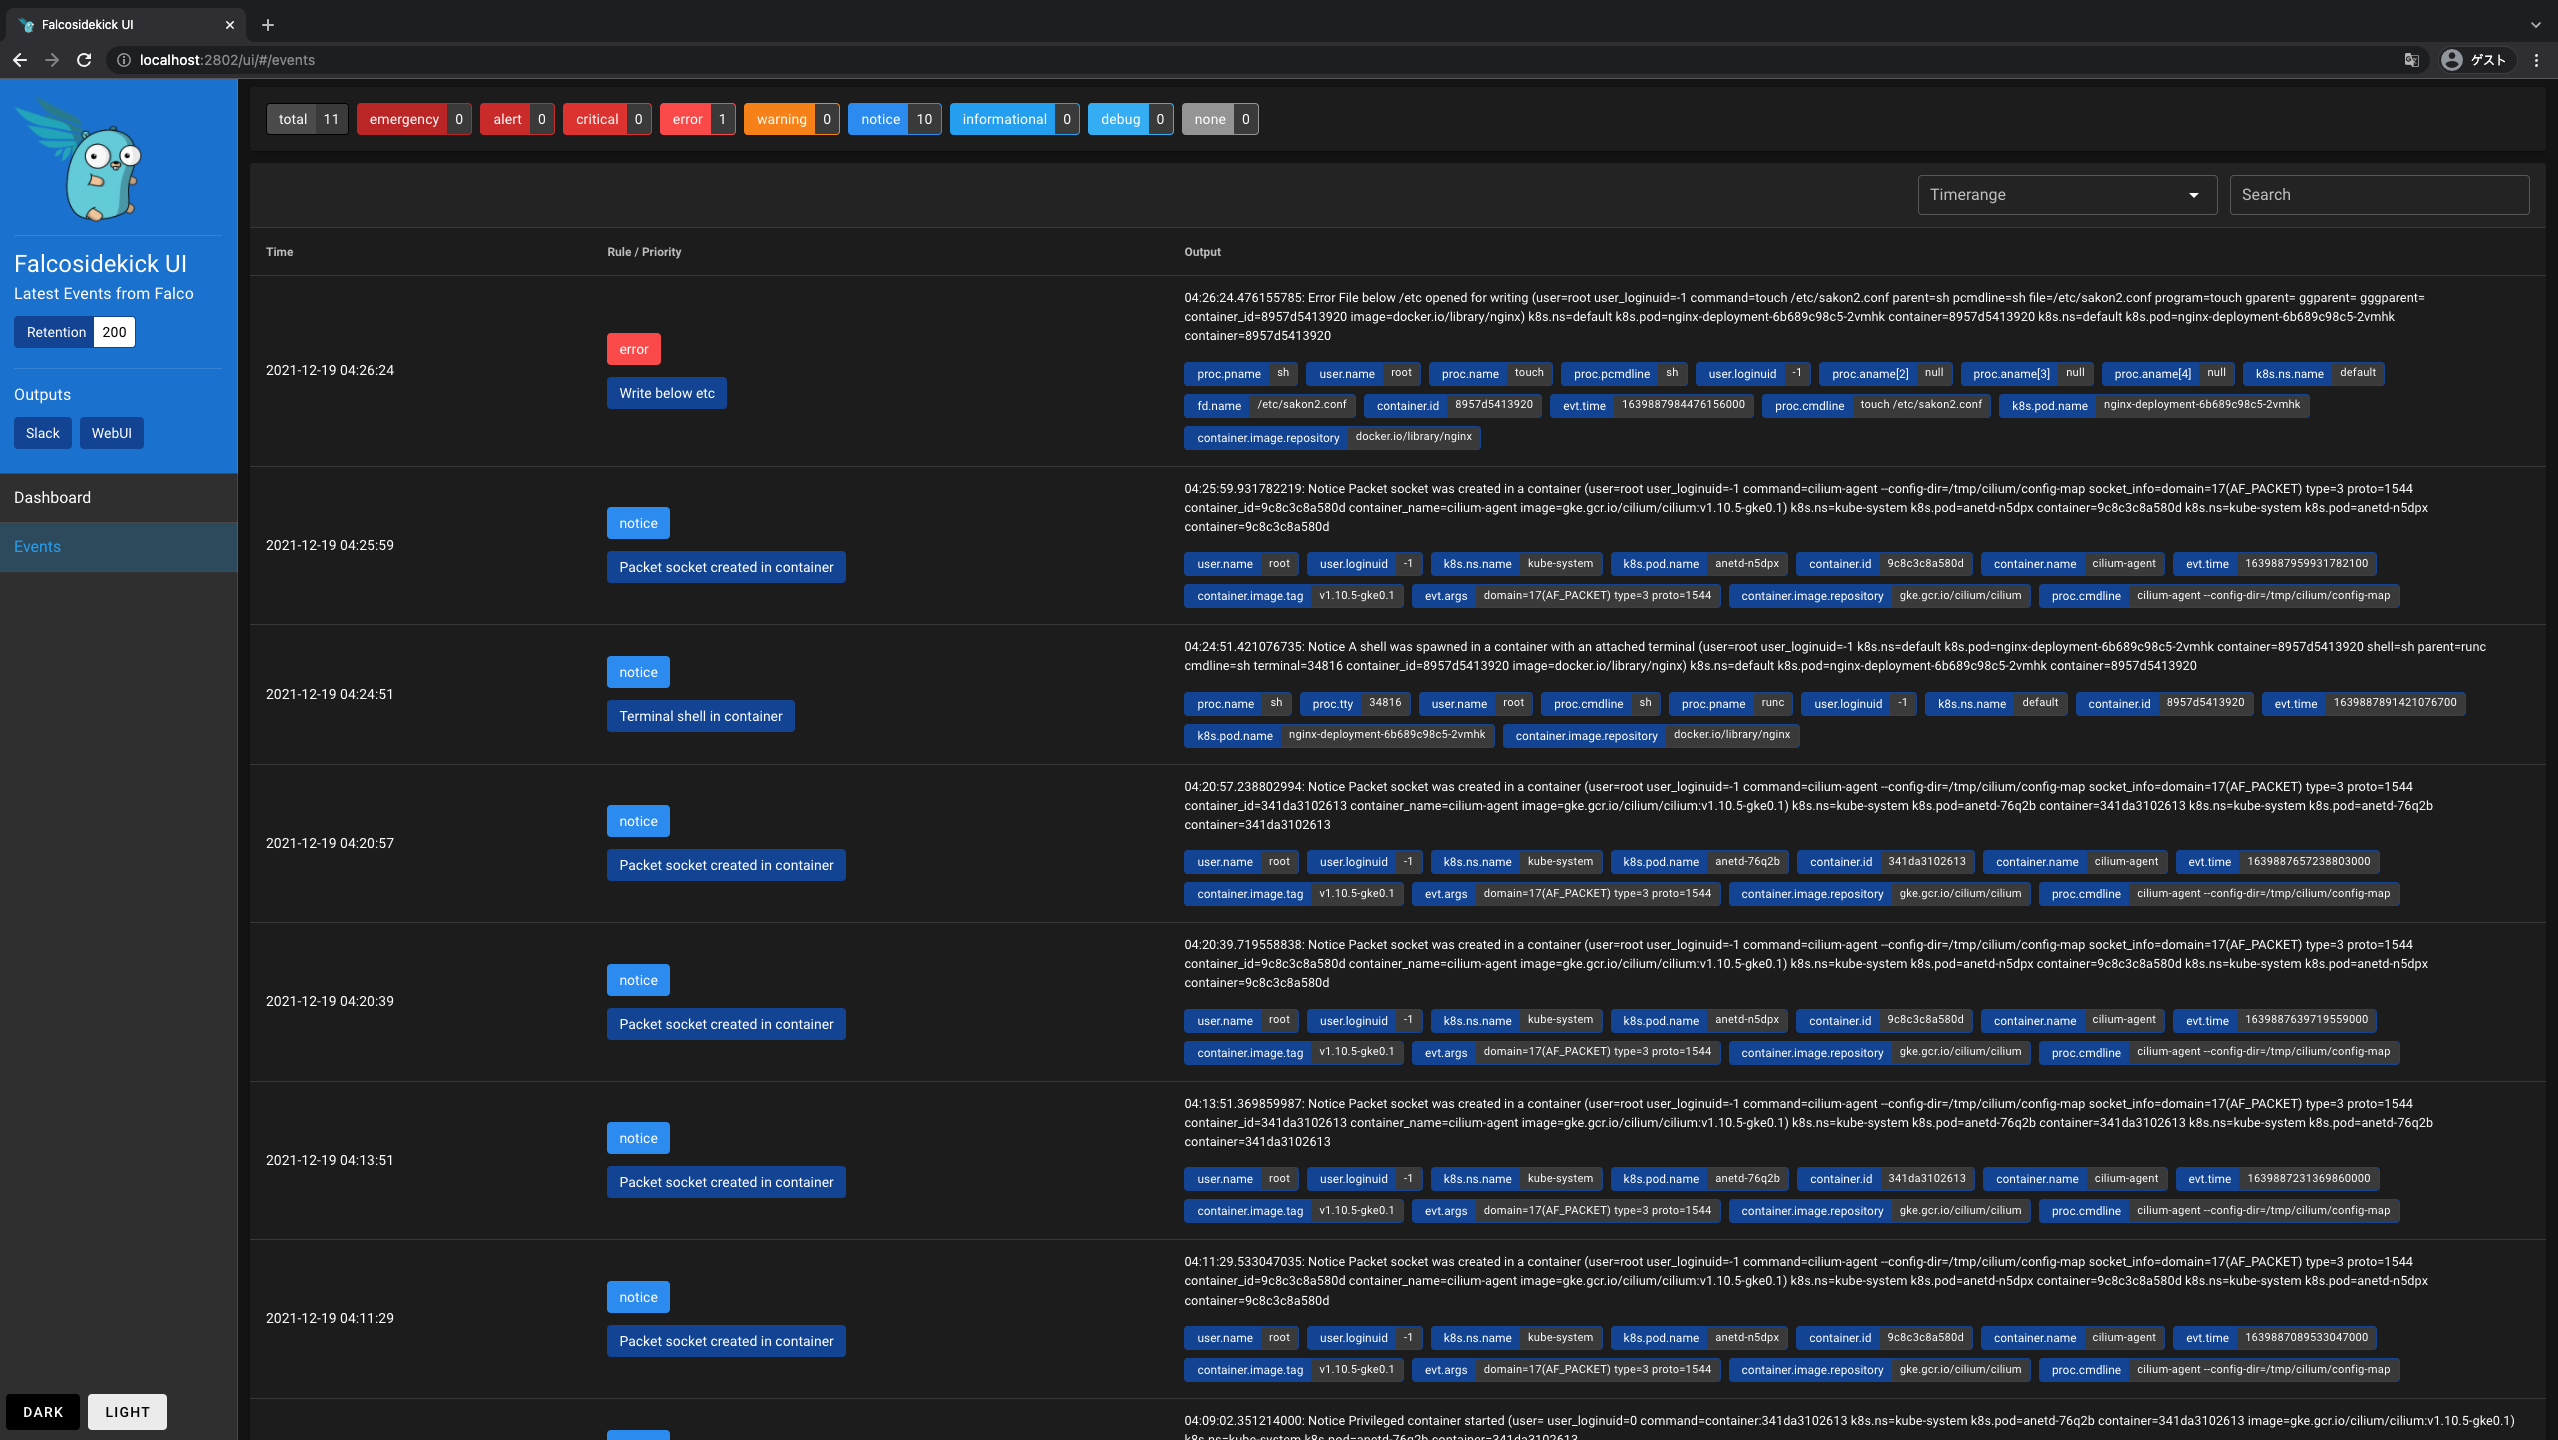Click the orange warning priority badge

[790, 119]
